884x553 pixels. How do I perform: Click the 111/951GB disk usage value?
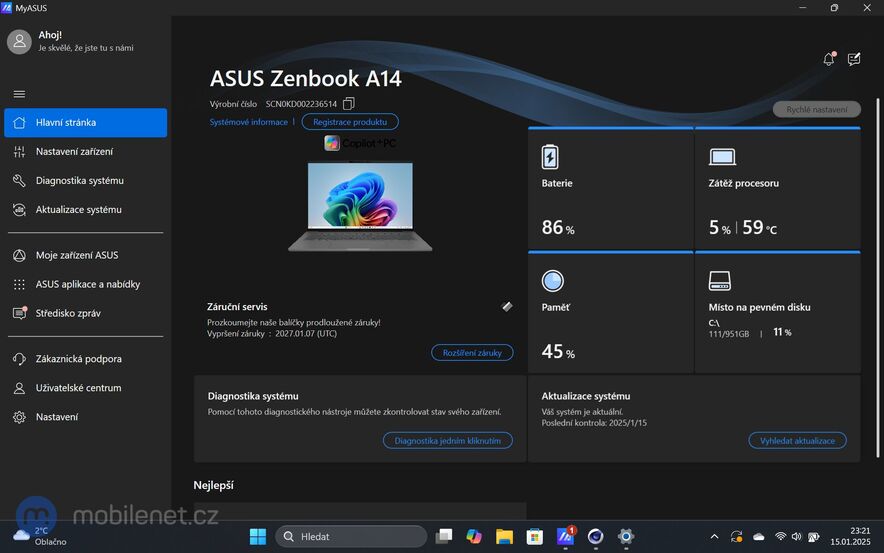[x=729, y=334]
